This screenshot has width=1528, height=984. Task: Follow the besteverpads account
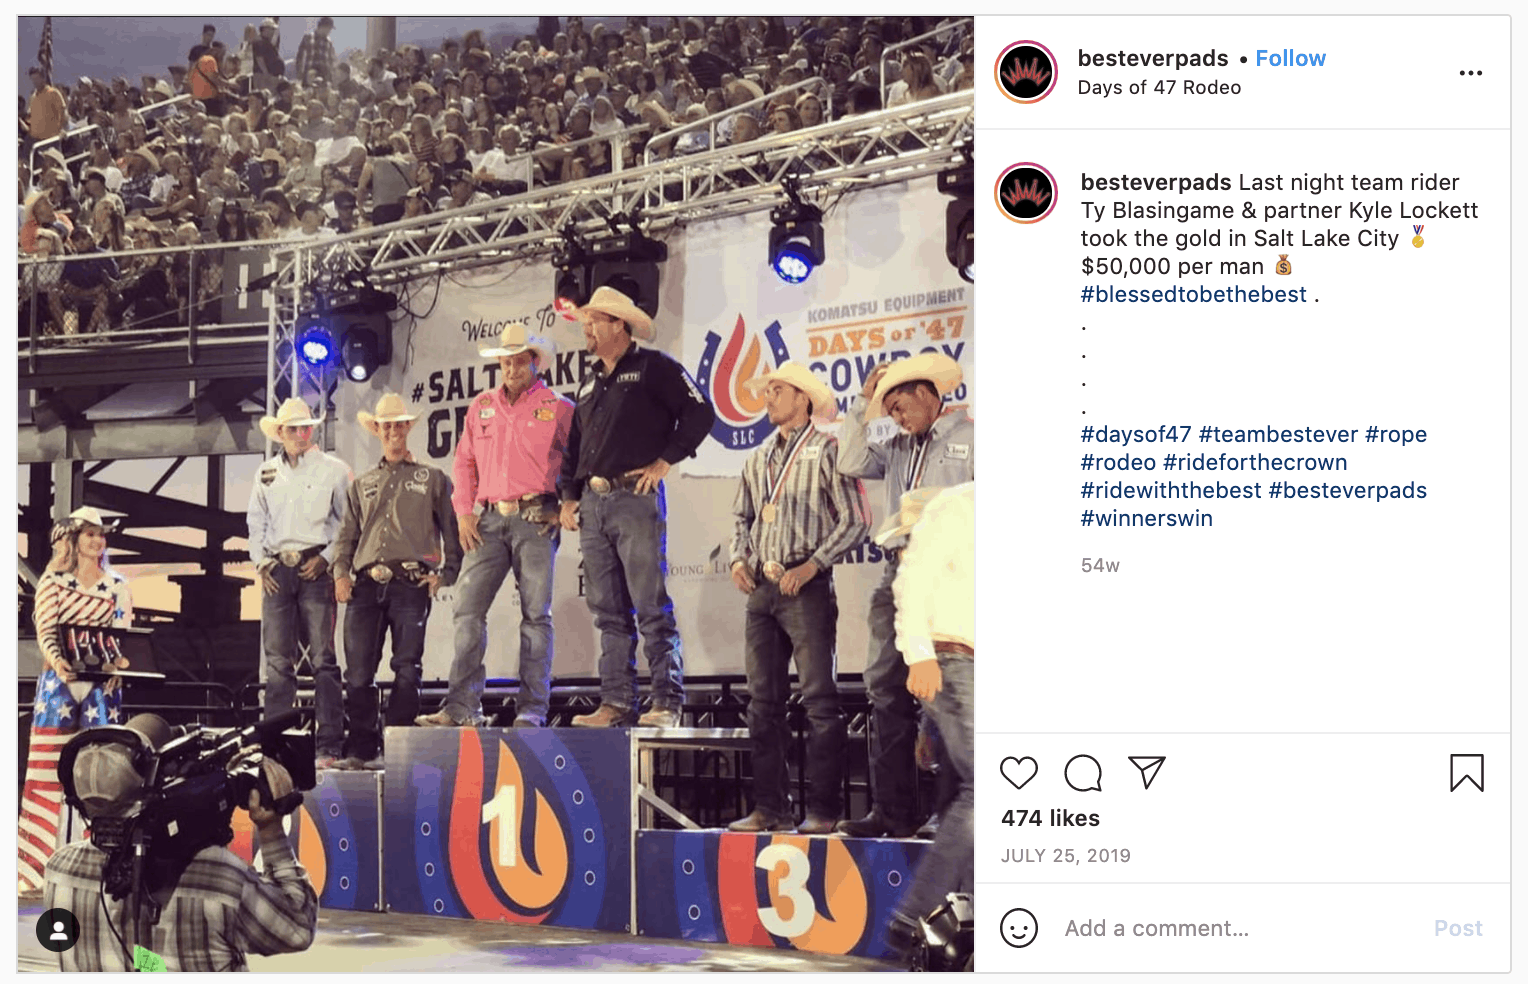tap(1290, 58)
